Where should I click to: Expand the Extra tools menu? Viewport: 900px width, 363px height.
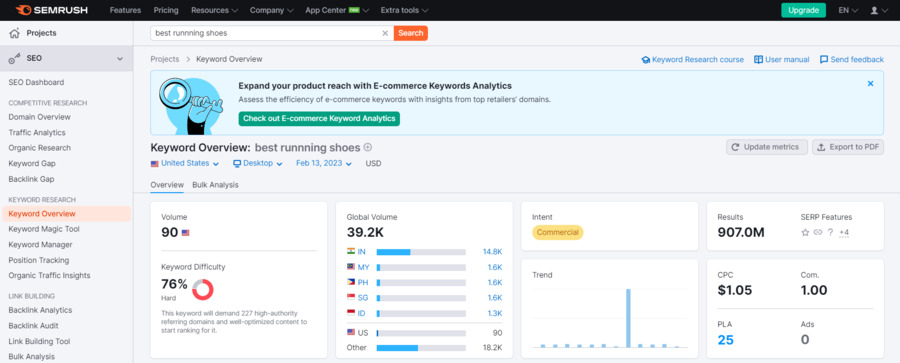point(404,10)
